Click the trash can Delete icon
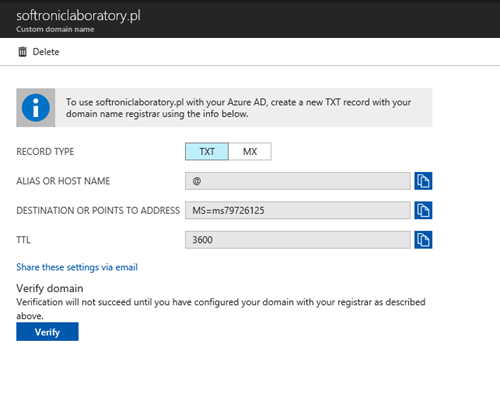Image resolution: width=500 pixels, height=416 pixels. click(22, 52)
